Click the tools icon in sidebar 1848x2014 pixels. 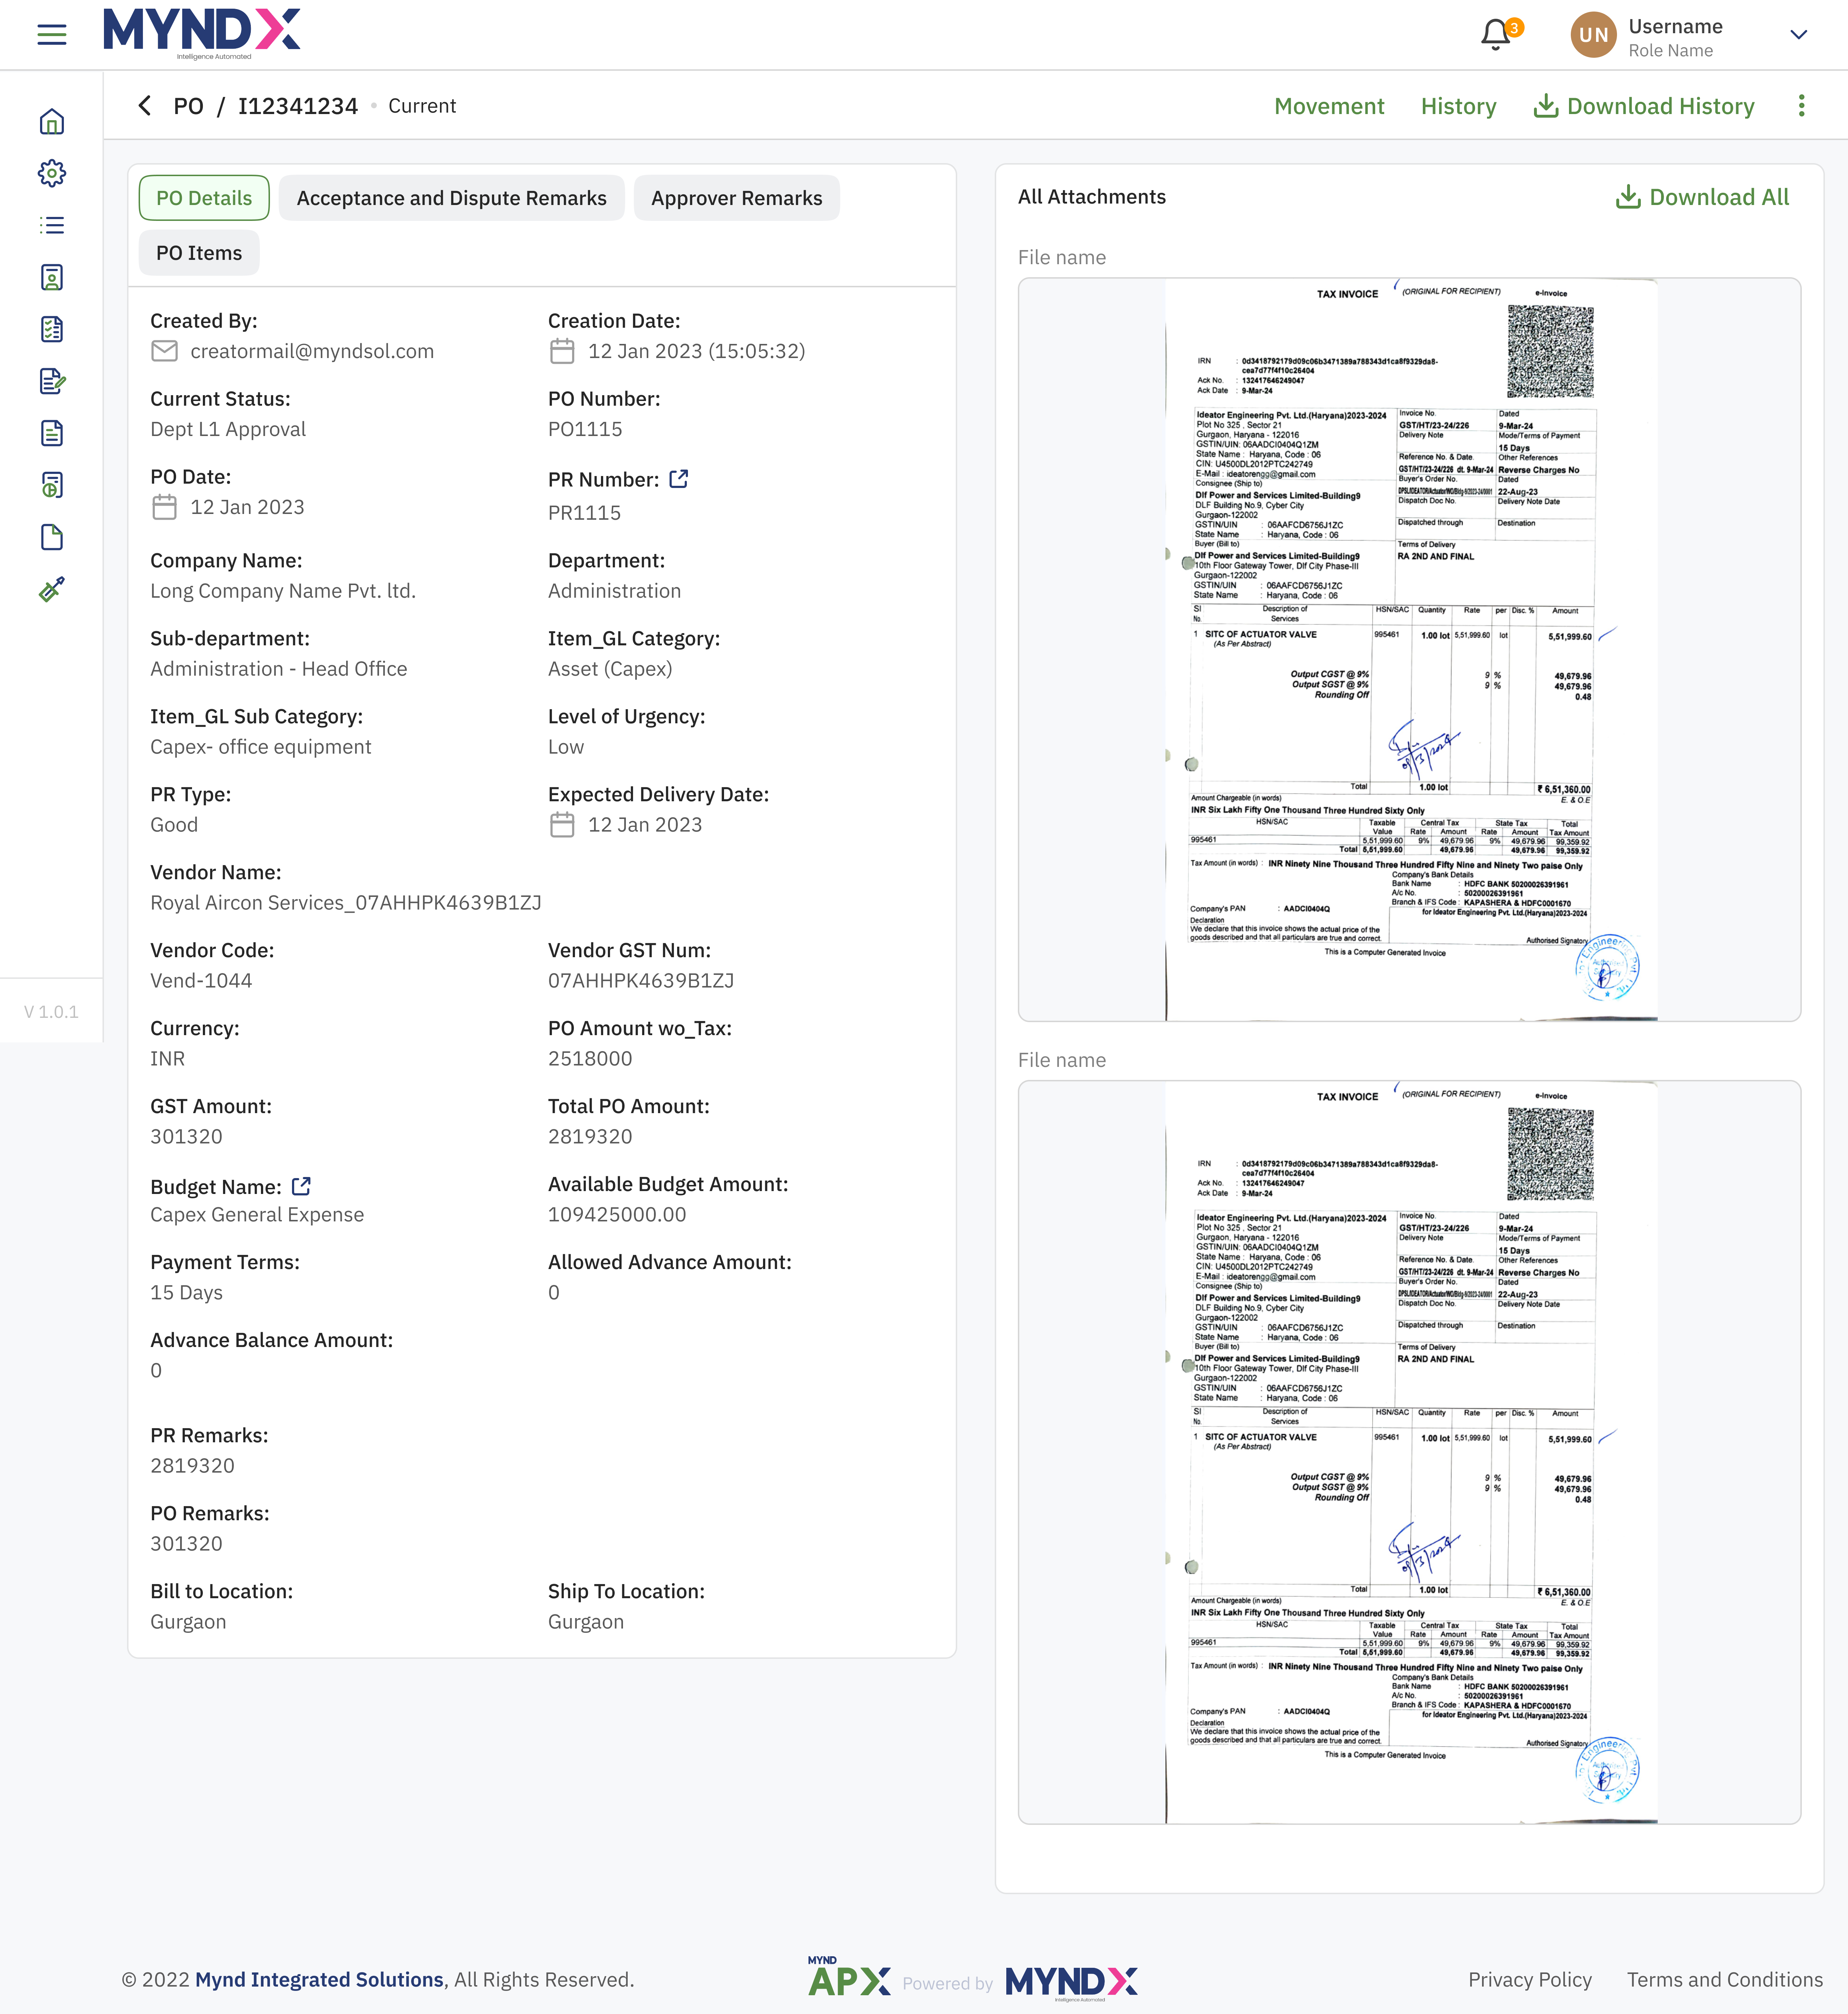point(52,590)
